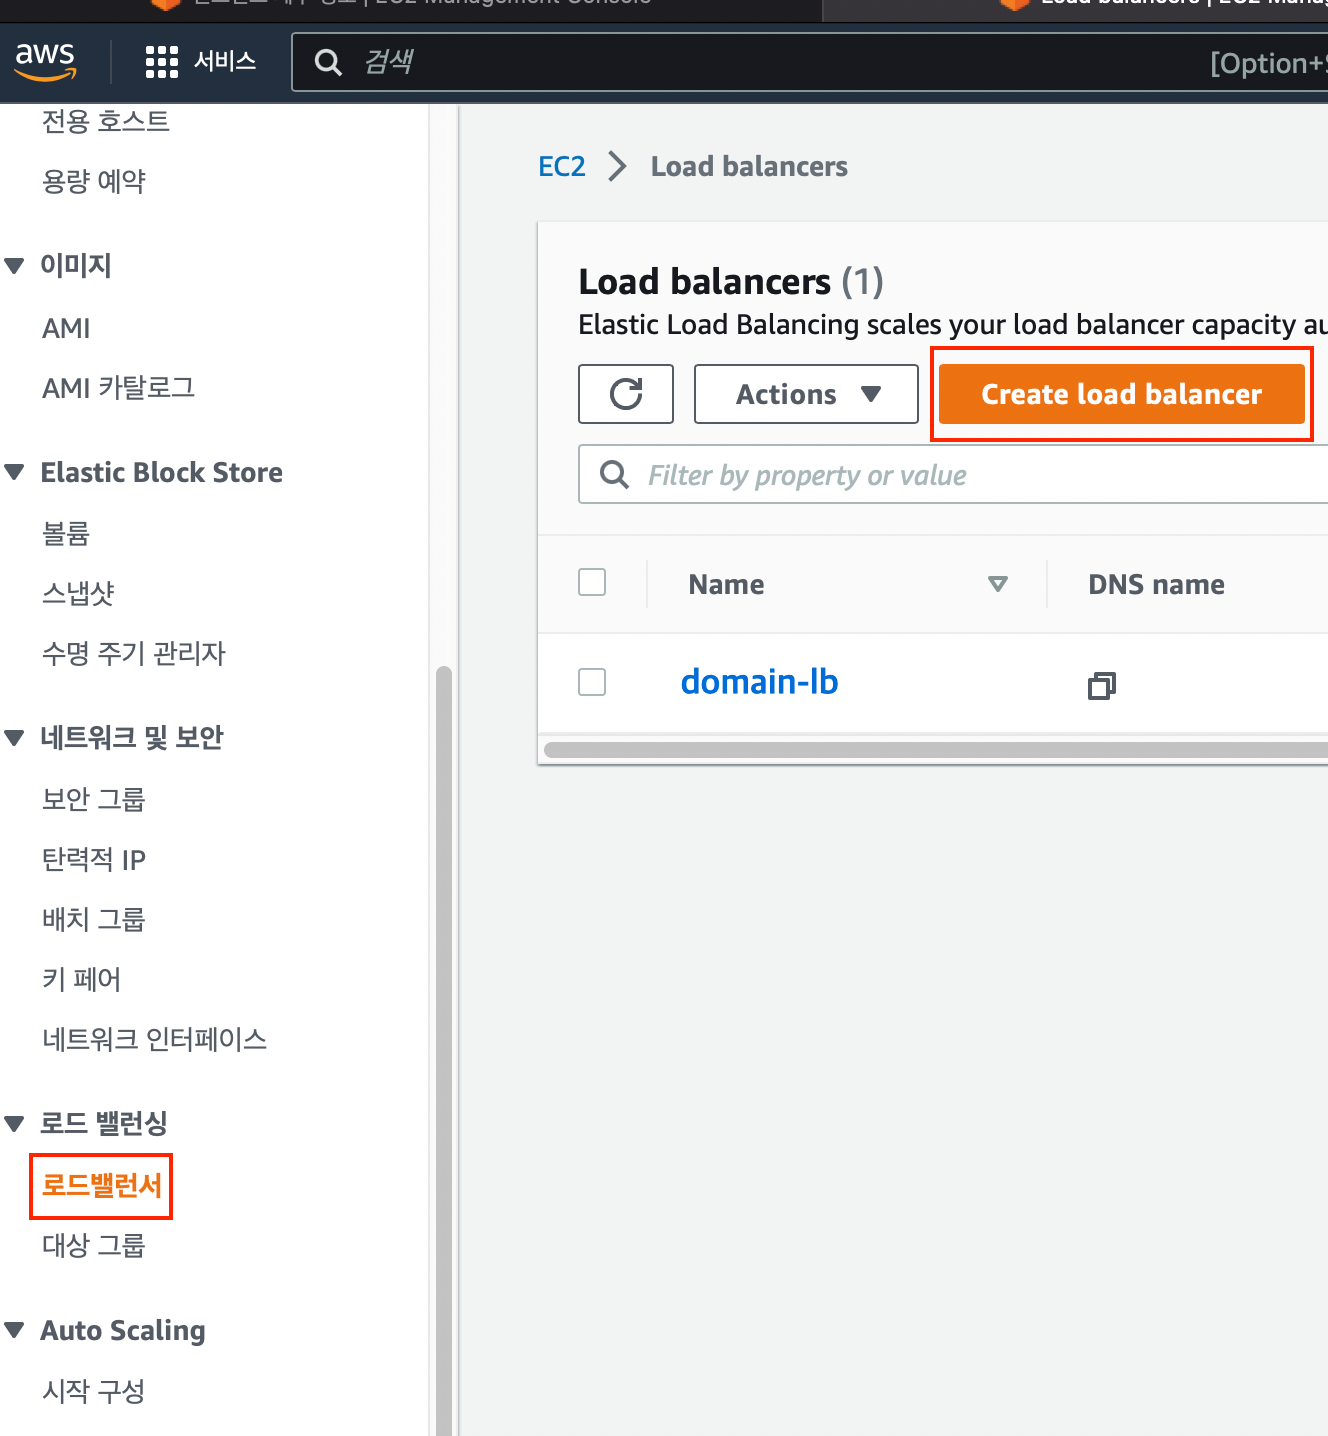Click Filter by property or value field

pyautogui.click(x=953, y=474)
